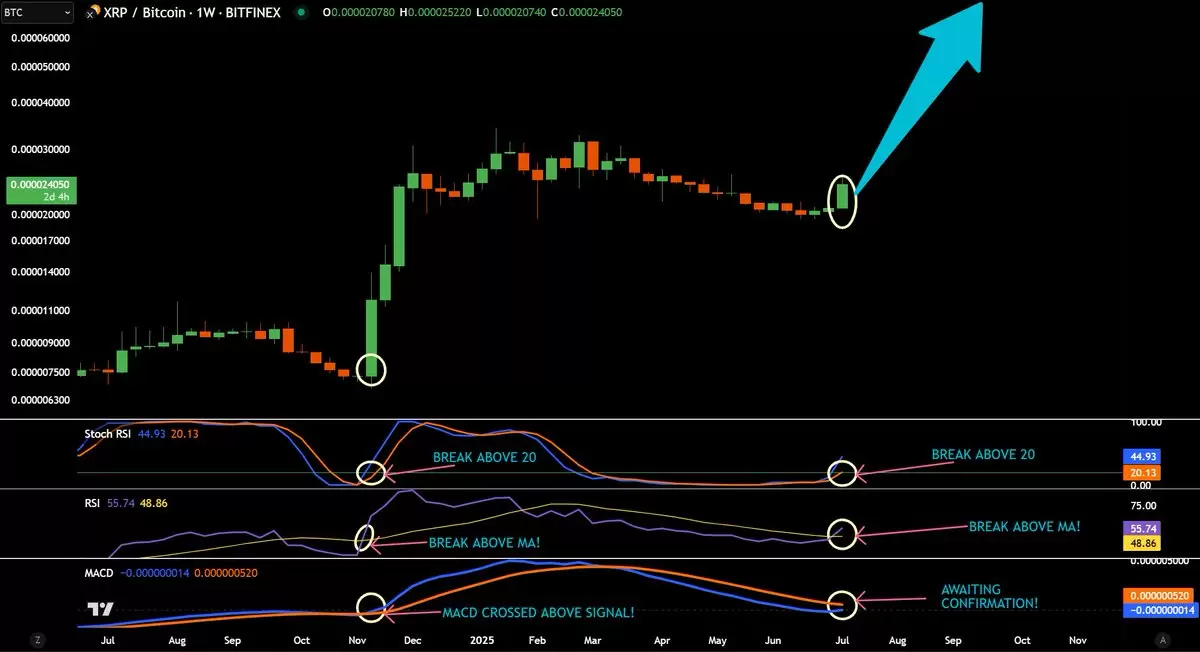Screen dimensions: 1200x652
Task: Click the yellow 48.86 RSI MA value tag
Action: pyautogui.click(x=1143, y=543)
